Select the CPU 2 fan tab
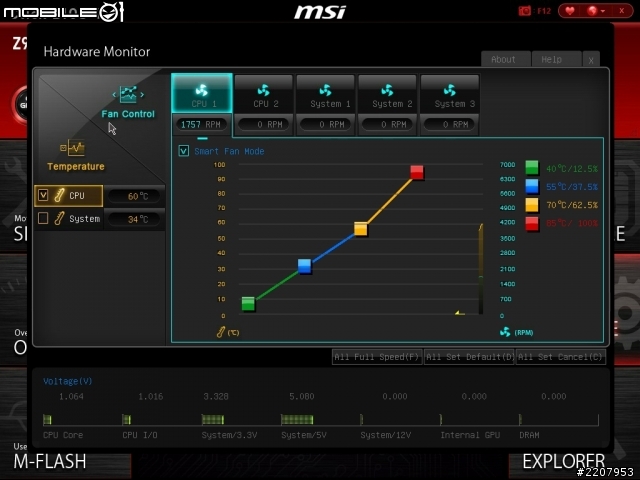Viewport: 640px width, 480px height. (x=264, y=93)
